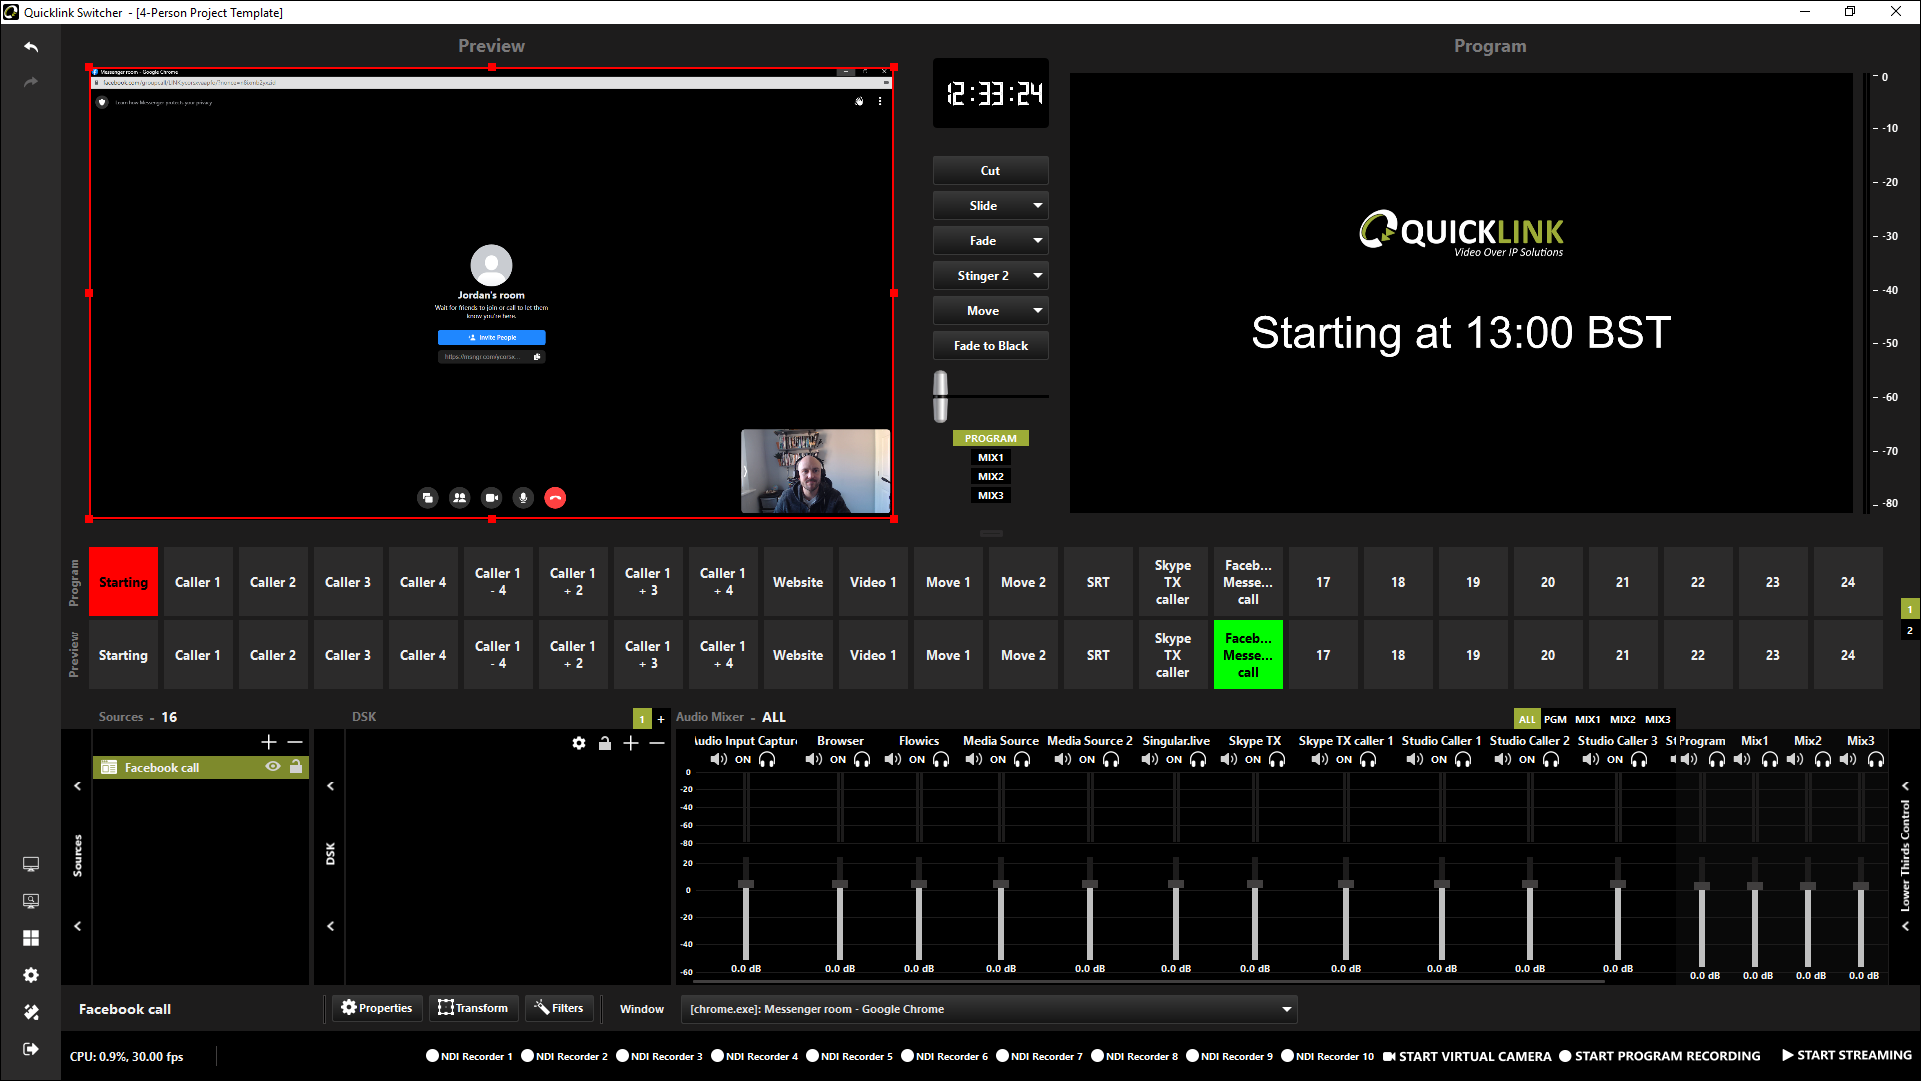Open the Stinger 2 dropdown arrow
The image size is (1921, 1081).
(x=1038, y=276)
